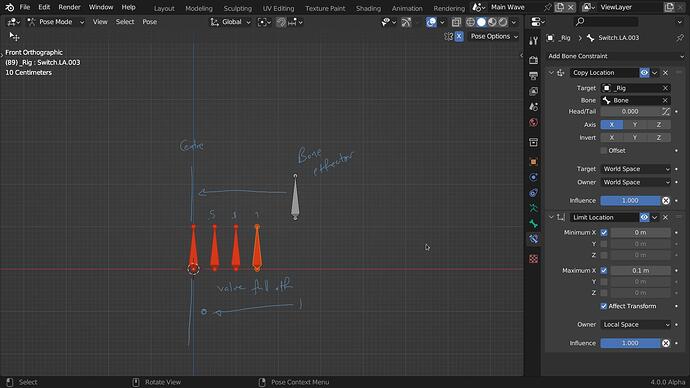Remove the Limit Location constraint
This screenshot has height=388, width=690.
665,217
